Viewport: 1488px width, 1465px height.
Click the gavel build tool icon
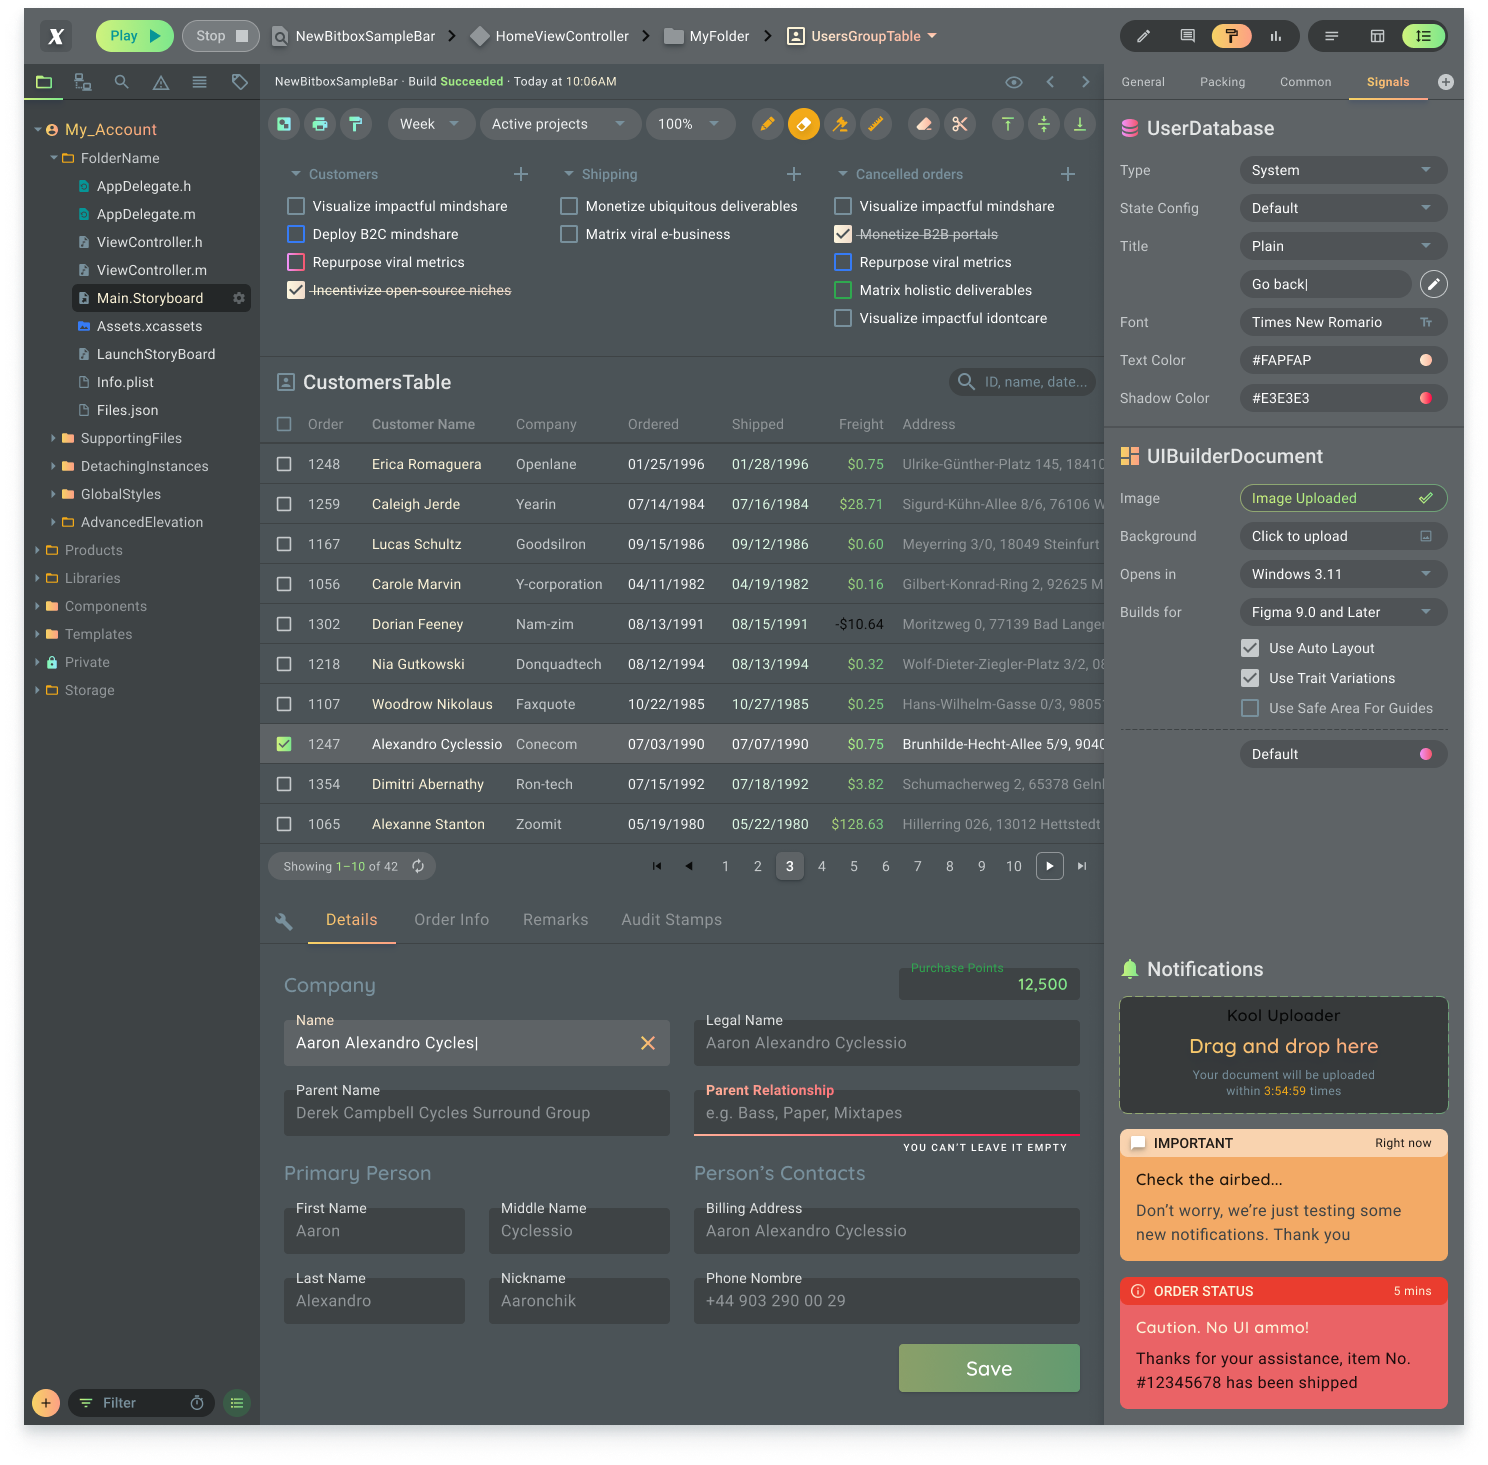tap(840, 124)
